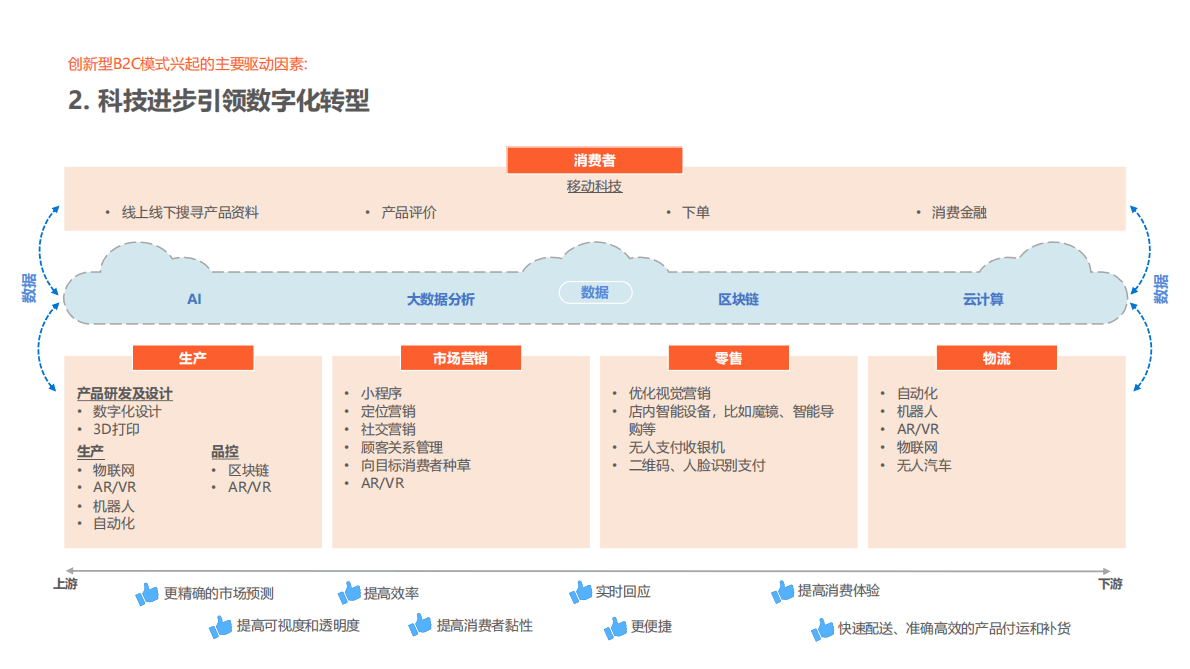Viewport: 1190px width, 669px height.
Task: Click the thumbs-up icon next to 快速配送、准确高效的产品付运和补货
Action: pos(822,628)
